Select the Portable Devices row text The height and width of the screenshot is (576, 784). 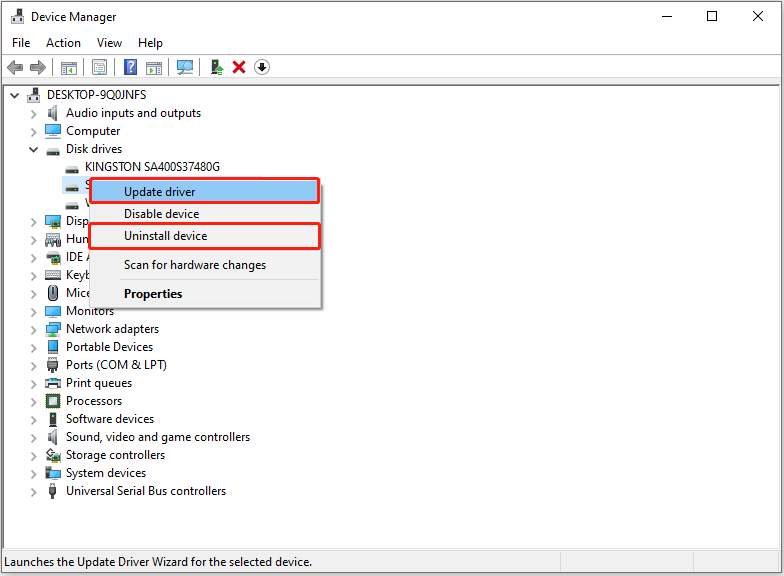pos(110,347)
